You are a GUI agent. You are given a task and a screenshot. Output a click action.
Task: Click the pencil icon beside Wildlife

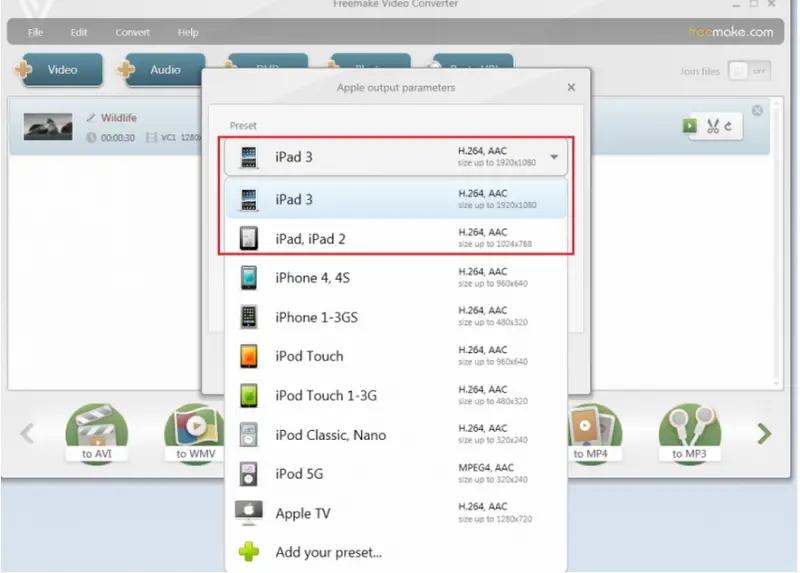[91, 118]
